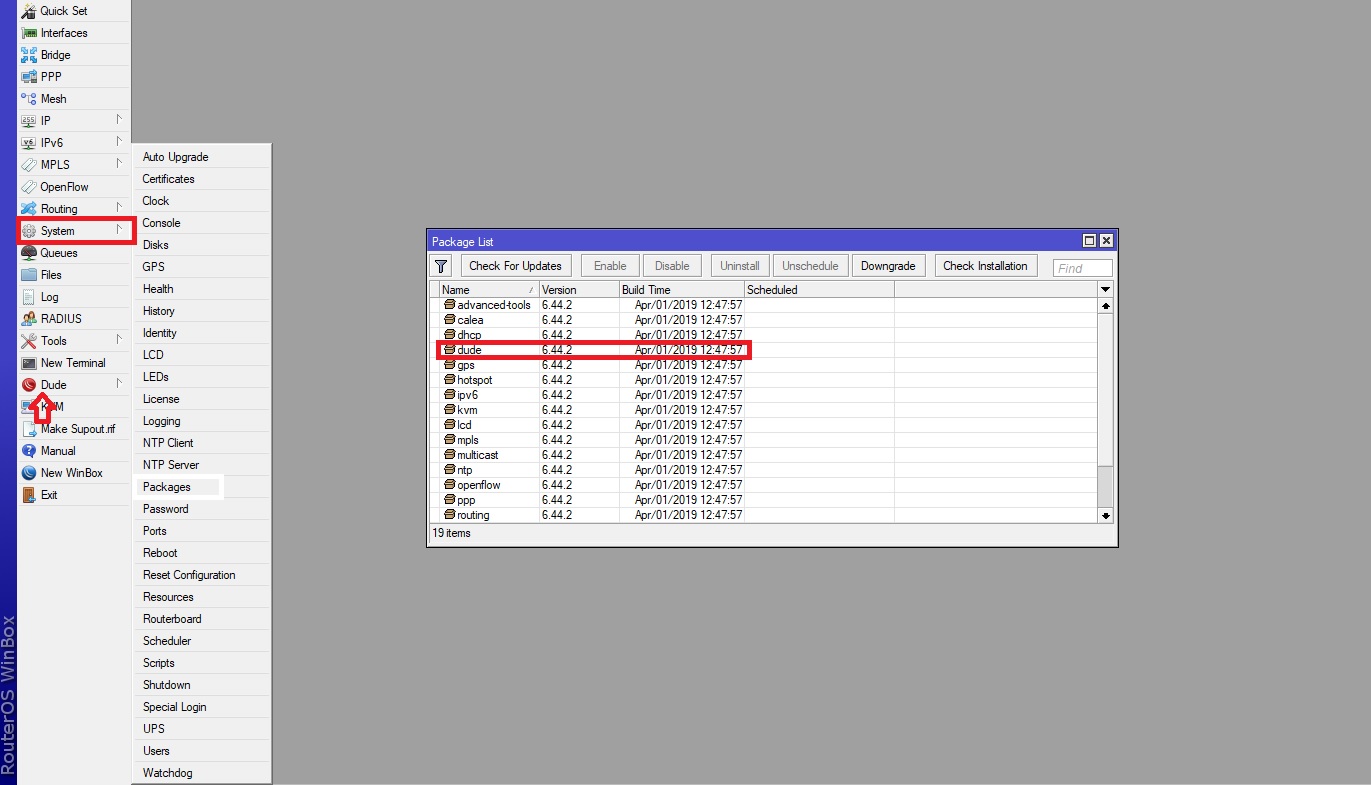
Task: Click the Interfaces icon in the sidebar
Action: coord(30,32)
